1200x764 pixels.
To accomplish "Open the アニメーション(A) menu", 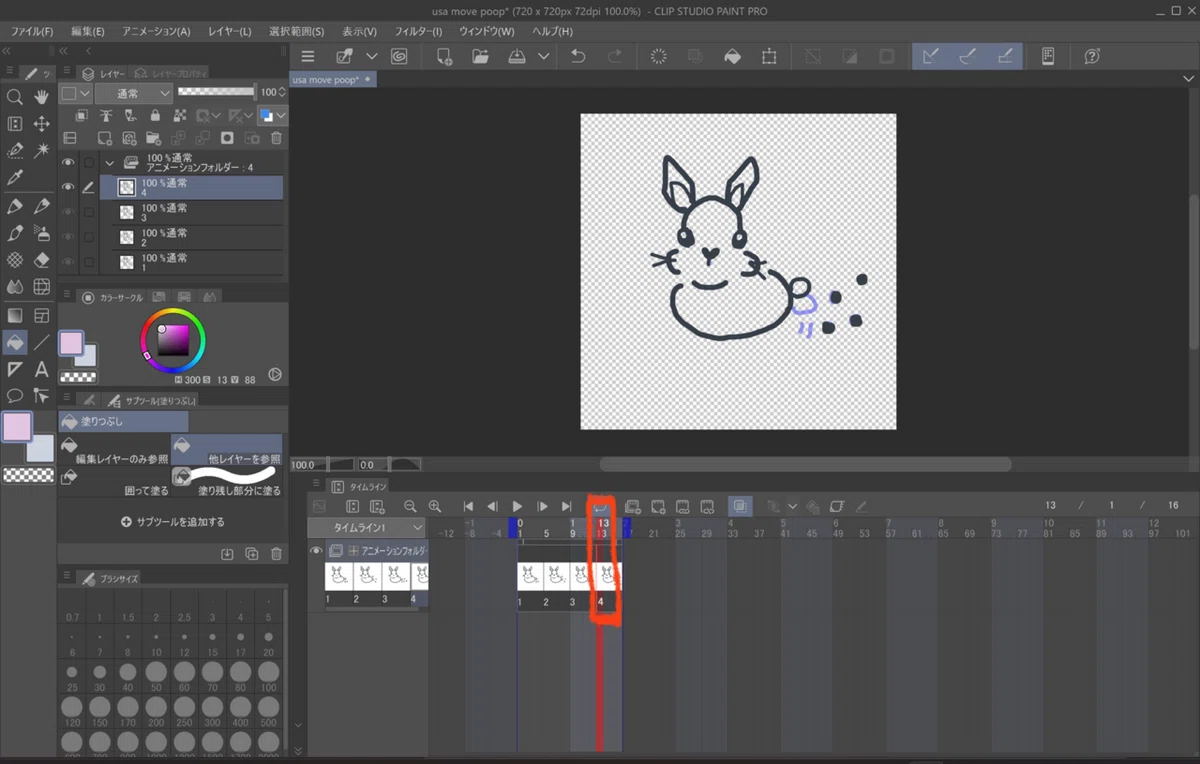I will click(156, 31).
